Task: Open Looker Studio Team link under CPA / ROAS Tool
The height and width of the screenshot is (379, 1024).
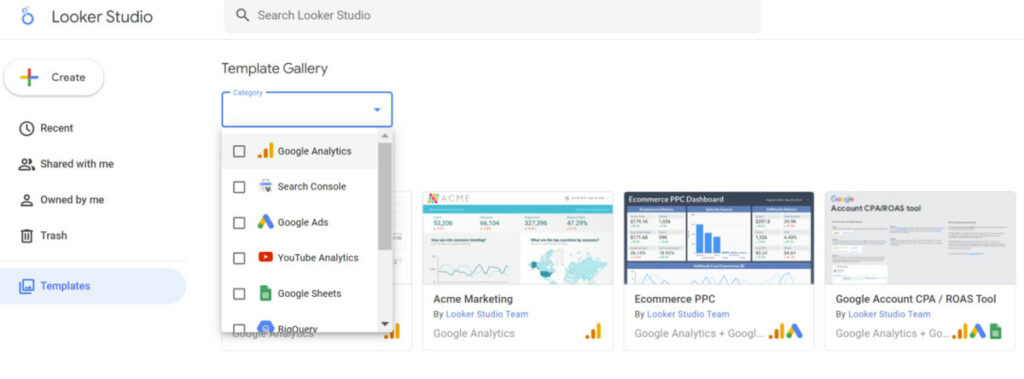Action: (x=889, y=314)
